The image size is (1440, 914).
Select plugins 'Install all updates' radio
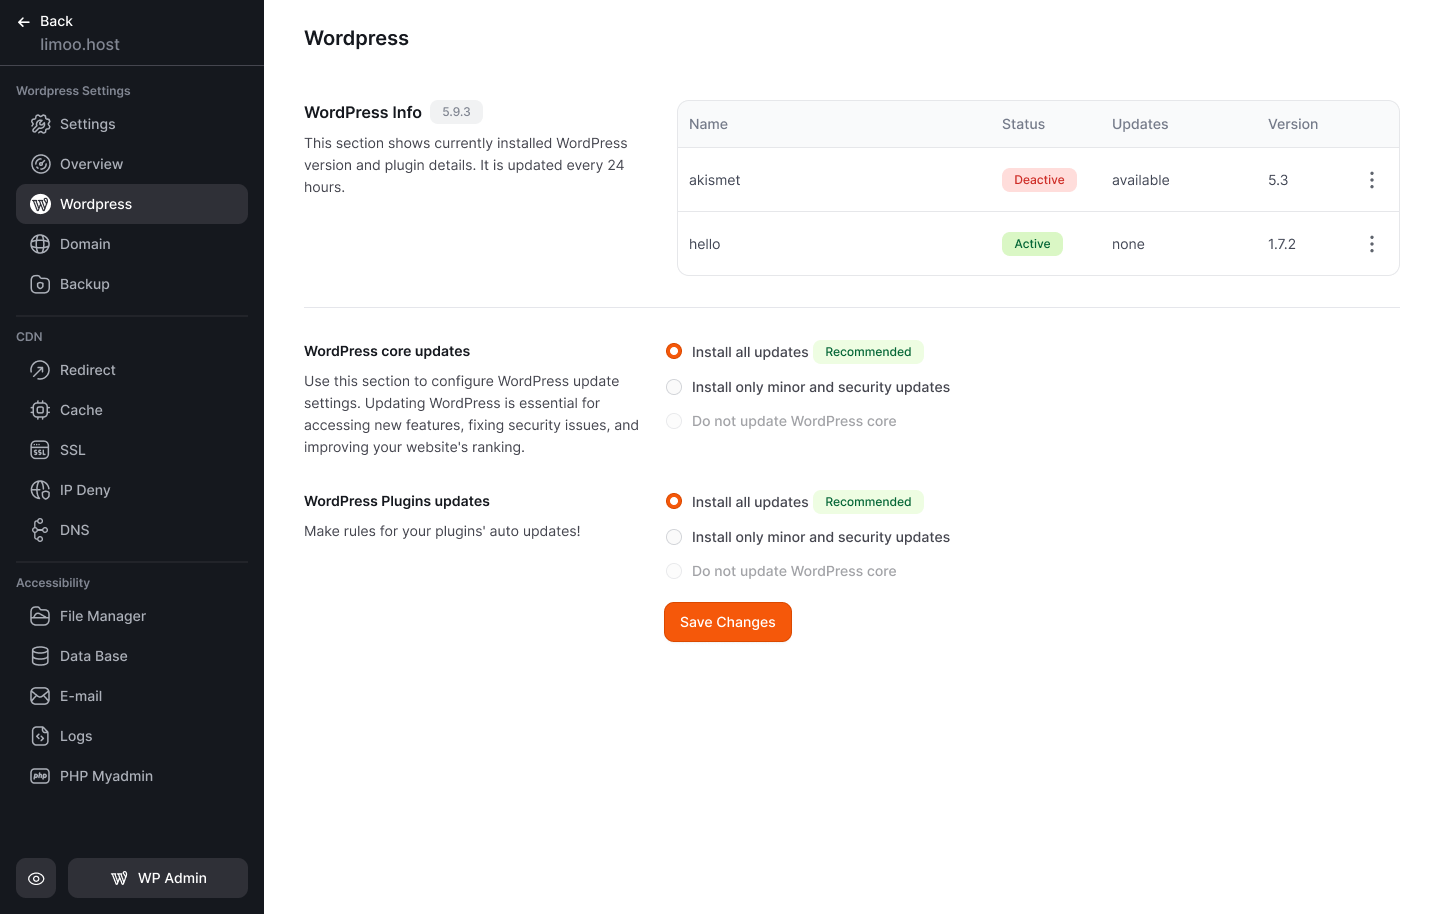(x=674, y=501)
